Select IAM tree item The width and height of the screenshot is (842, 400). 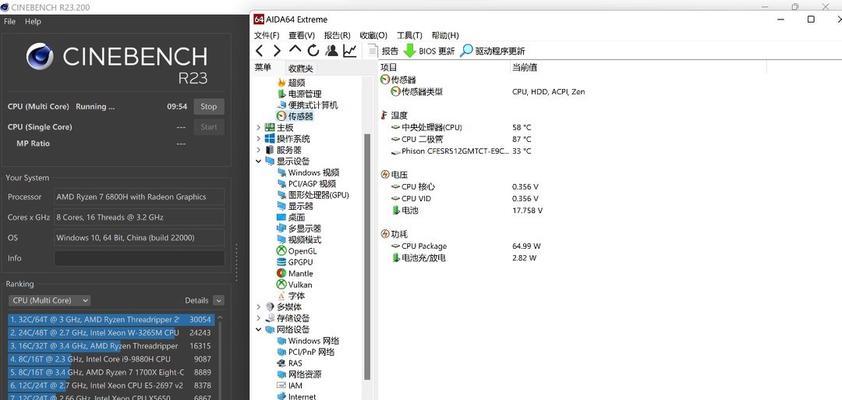point(289,386)
